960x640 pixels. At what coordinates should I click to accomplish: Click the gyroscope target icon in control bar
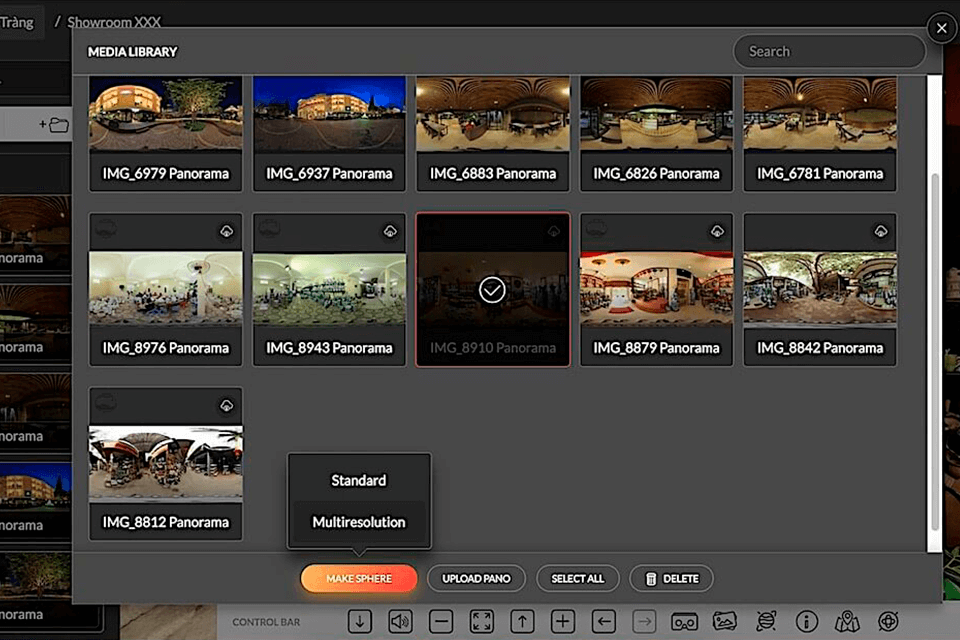(x=888, y=622)
